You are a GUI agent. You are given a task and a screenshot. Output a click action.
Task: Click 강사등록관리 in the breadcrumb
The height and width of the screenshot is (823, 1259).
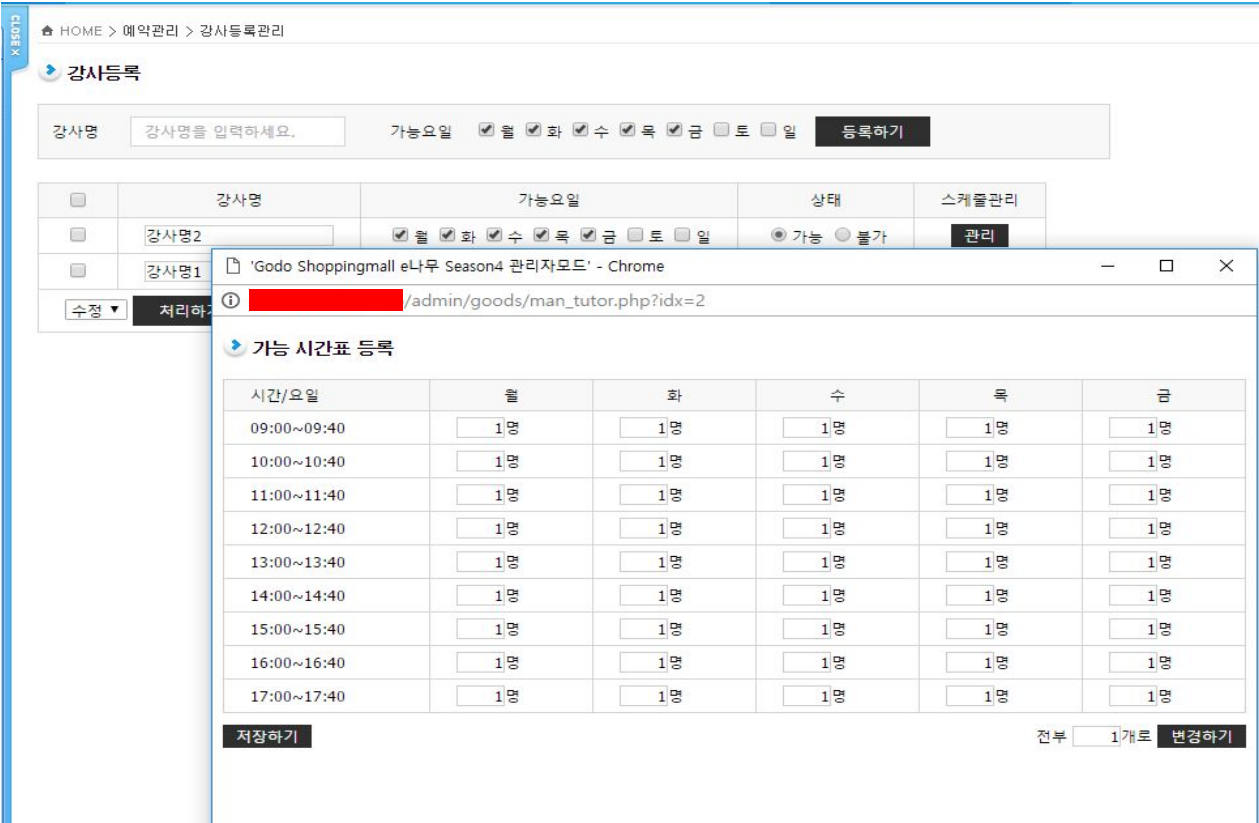point(242,31)
